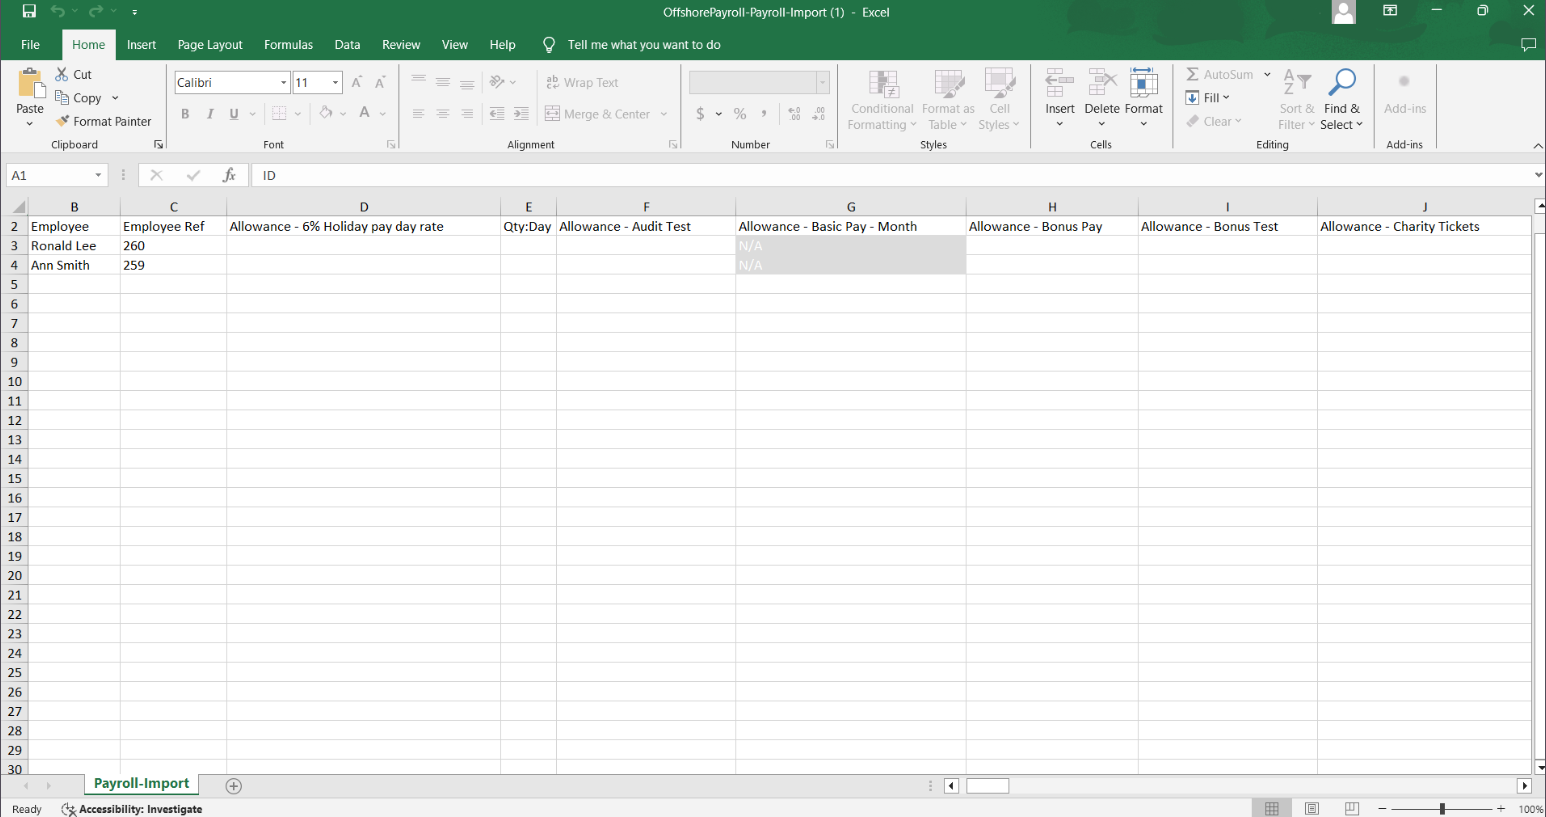Toggle Underline formatting

[x=234, y=114]
